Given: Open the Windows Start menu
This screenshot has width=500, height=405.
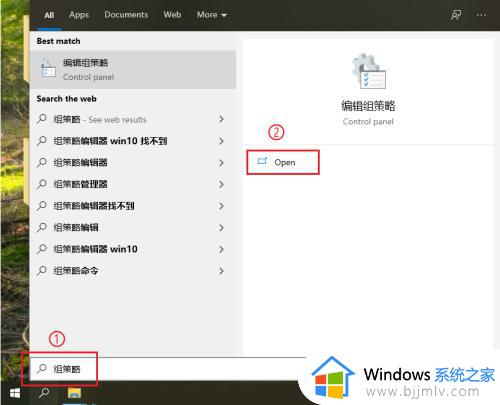Looking at the screenshot, I should coord(15,393).
